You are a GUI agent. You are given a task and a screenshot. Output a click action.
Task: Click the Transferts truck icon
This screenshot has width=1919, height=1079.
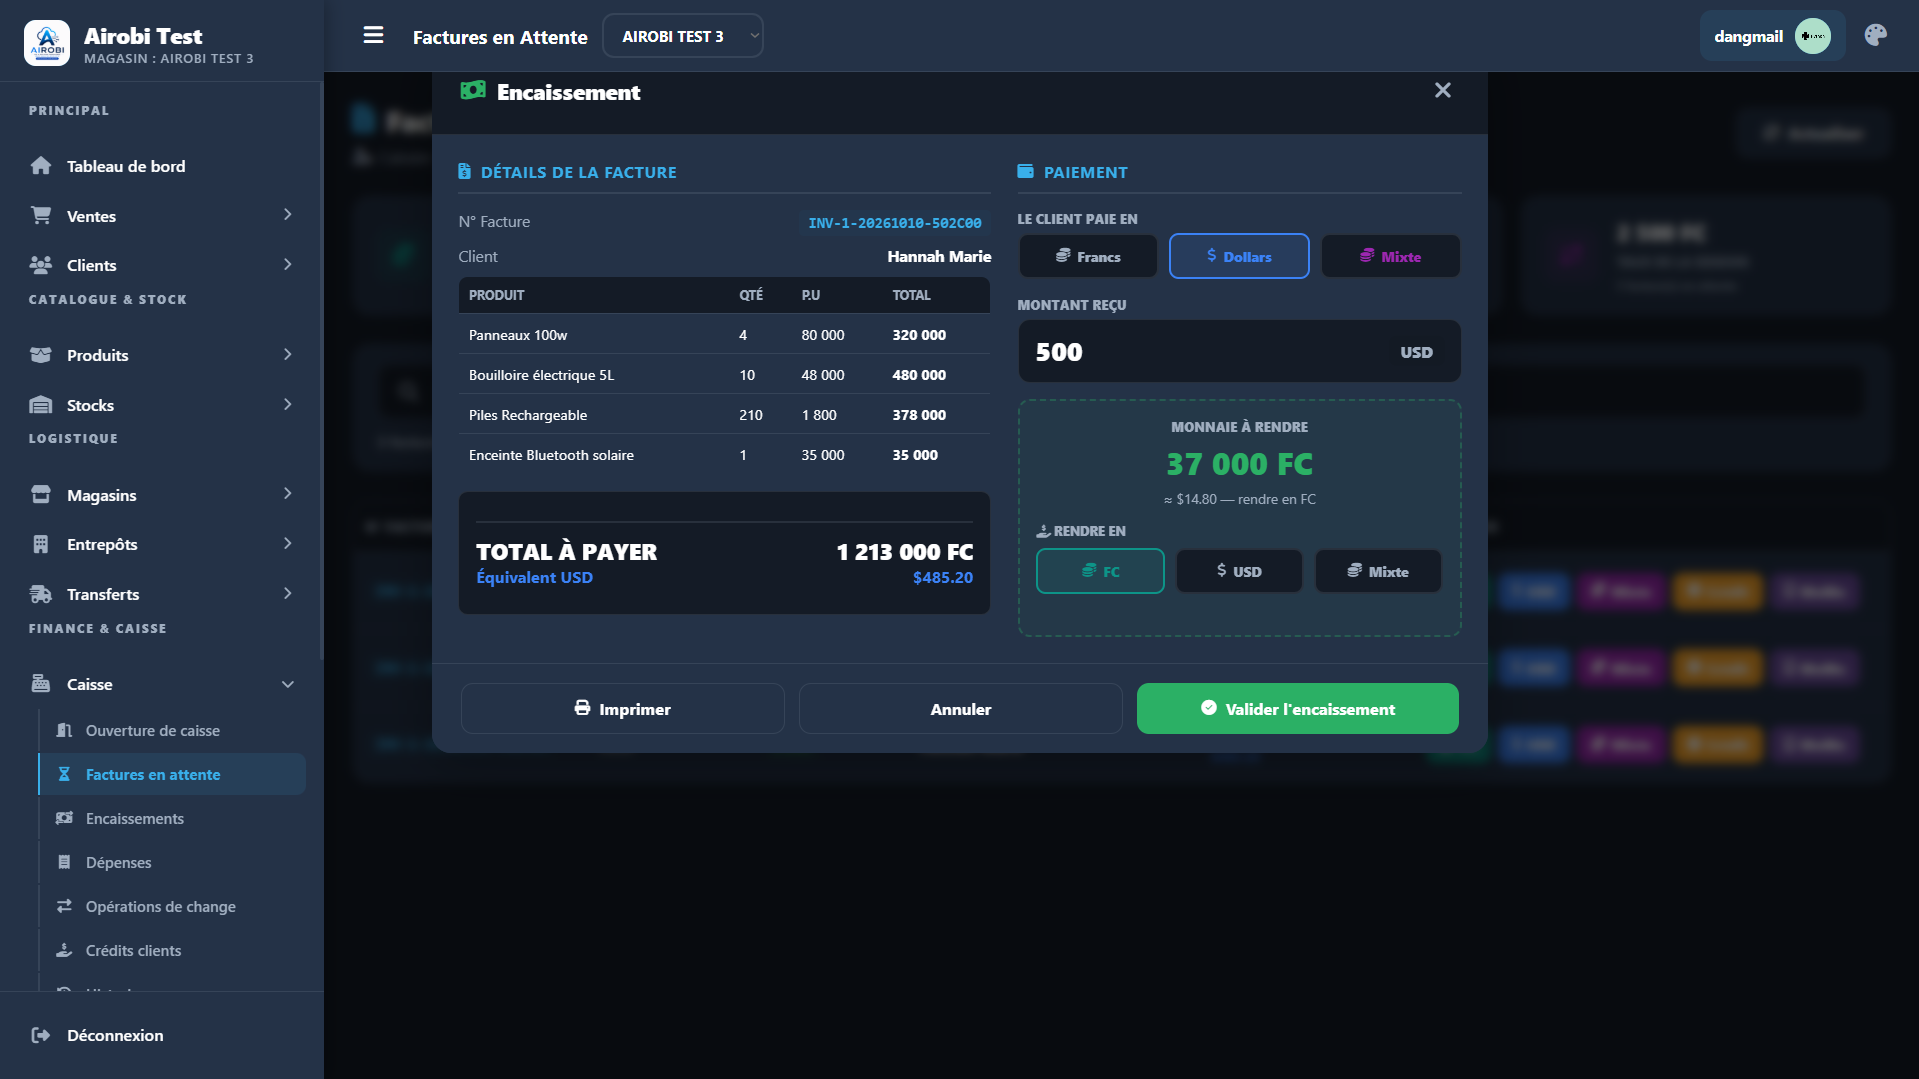tap(41, 594)
